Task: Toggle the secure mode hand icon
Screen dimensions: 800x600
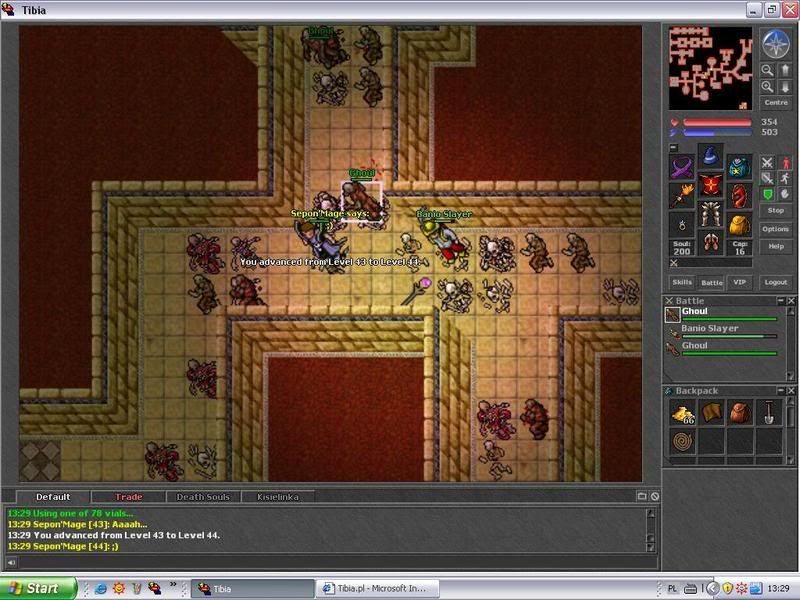Action: click(785, 194)
